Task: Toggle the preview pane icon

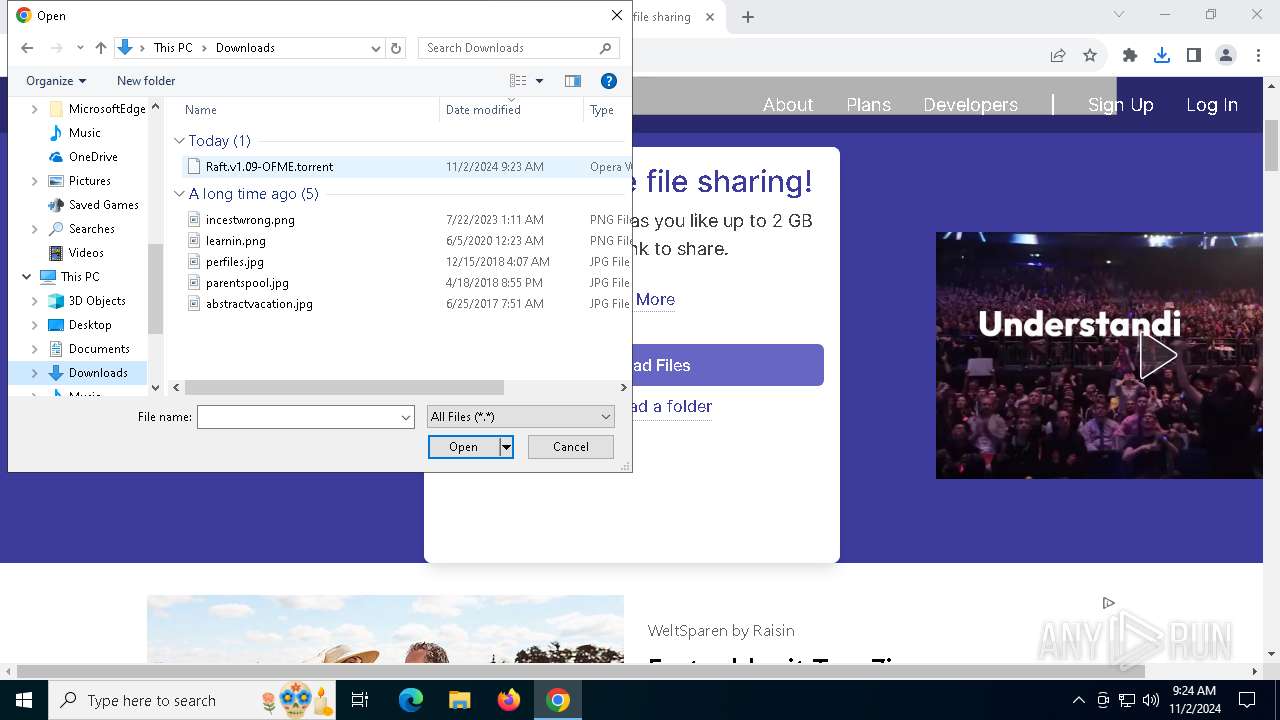Action: click(x=573, y=81)
